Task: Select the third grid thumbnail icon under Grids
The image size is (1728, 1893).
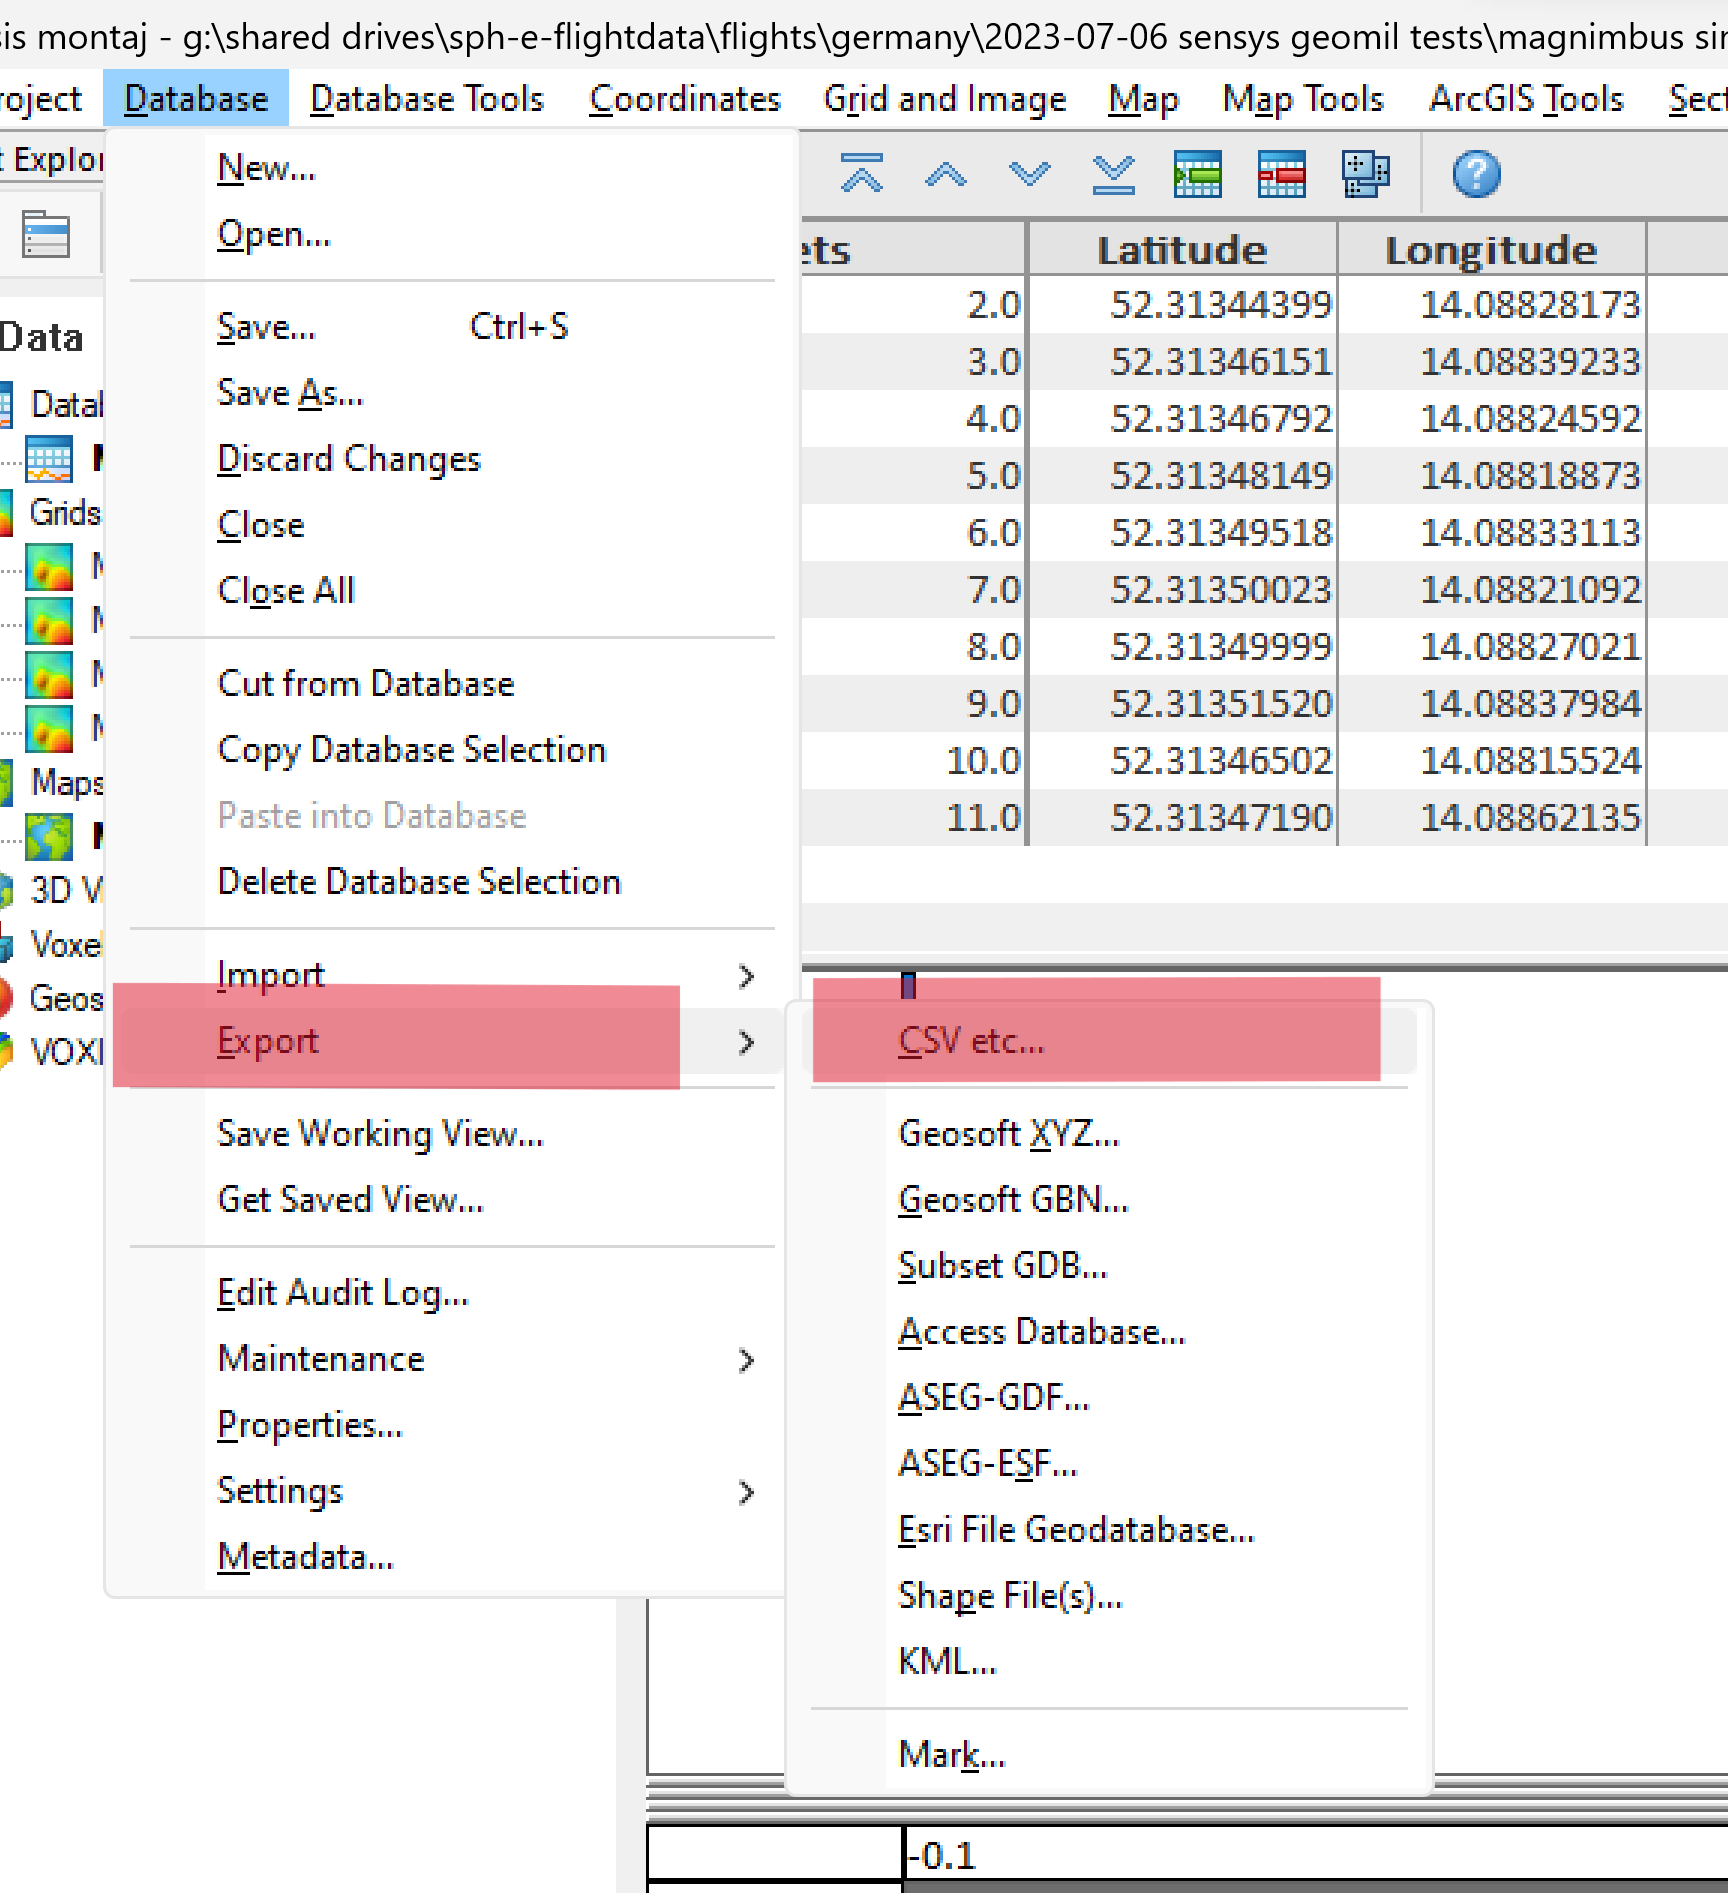Action: (49, 675)
